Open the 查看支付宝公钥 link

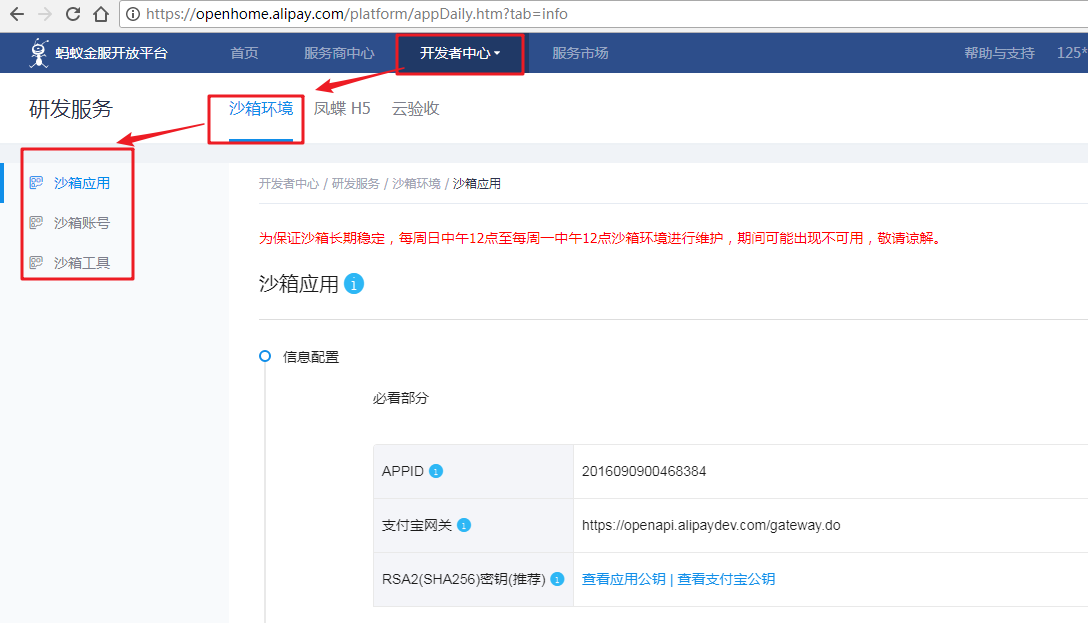pyautogui.click(x=726, y=579)
